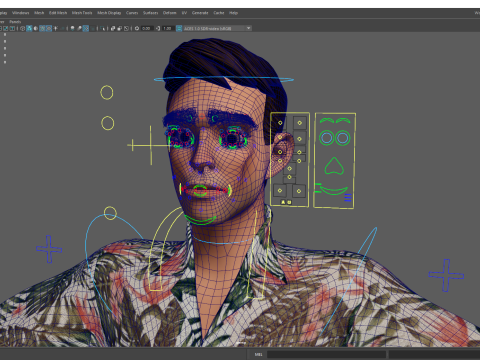Toggle textured display in viewport toolbar
This screenshot has width=480, height=360.
point(49,28)
